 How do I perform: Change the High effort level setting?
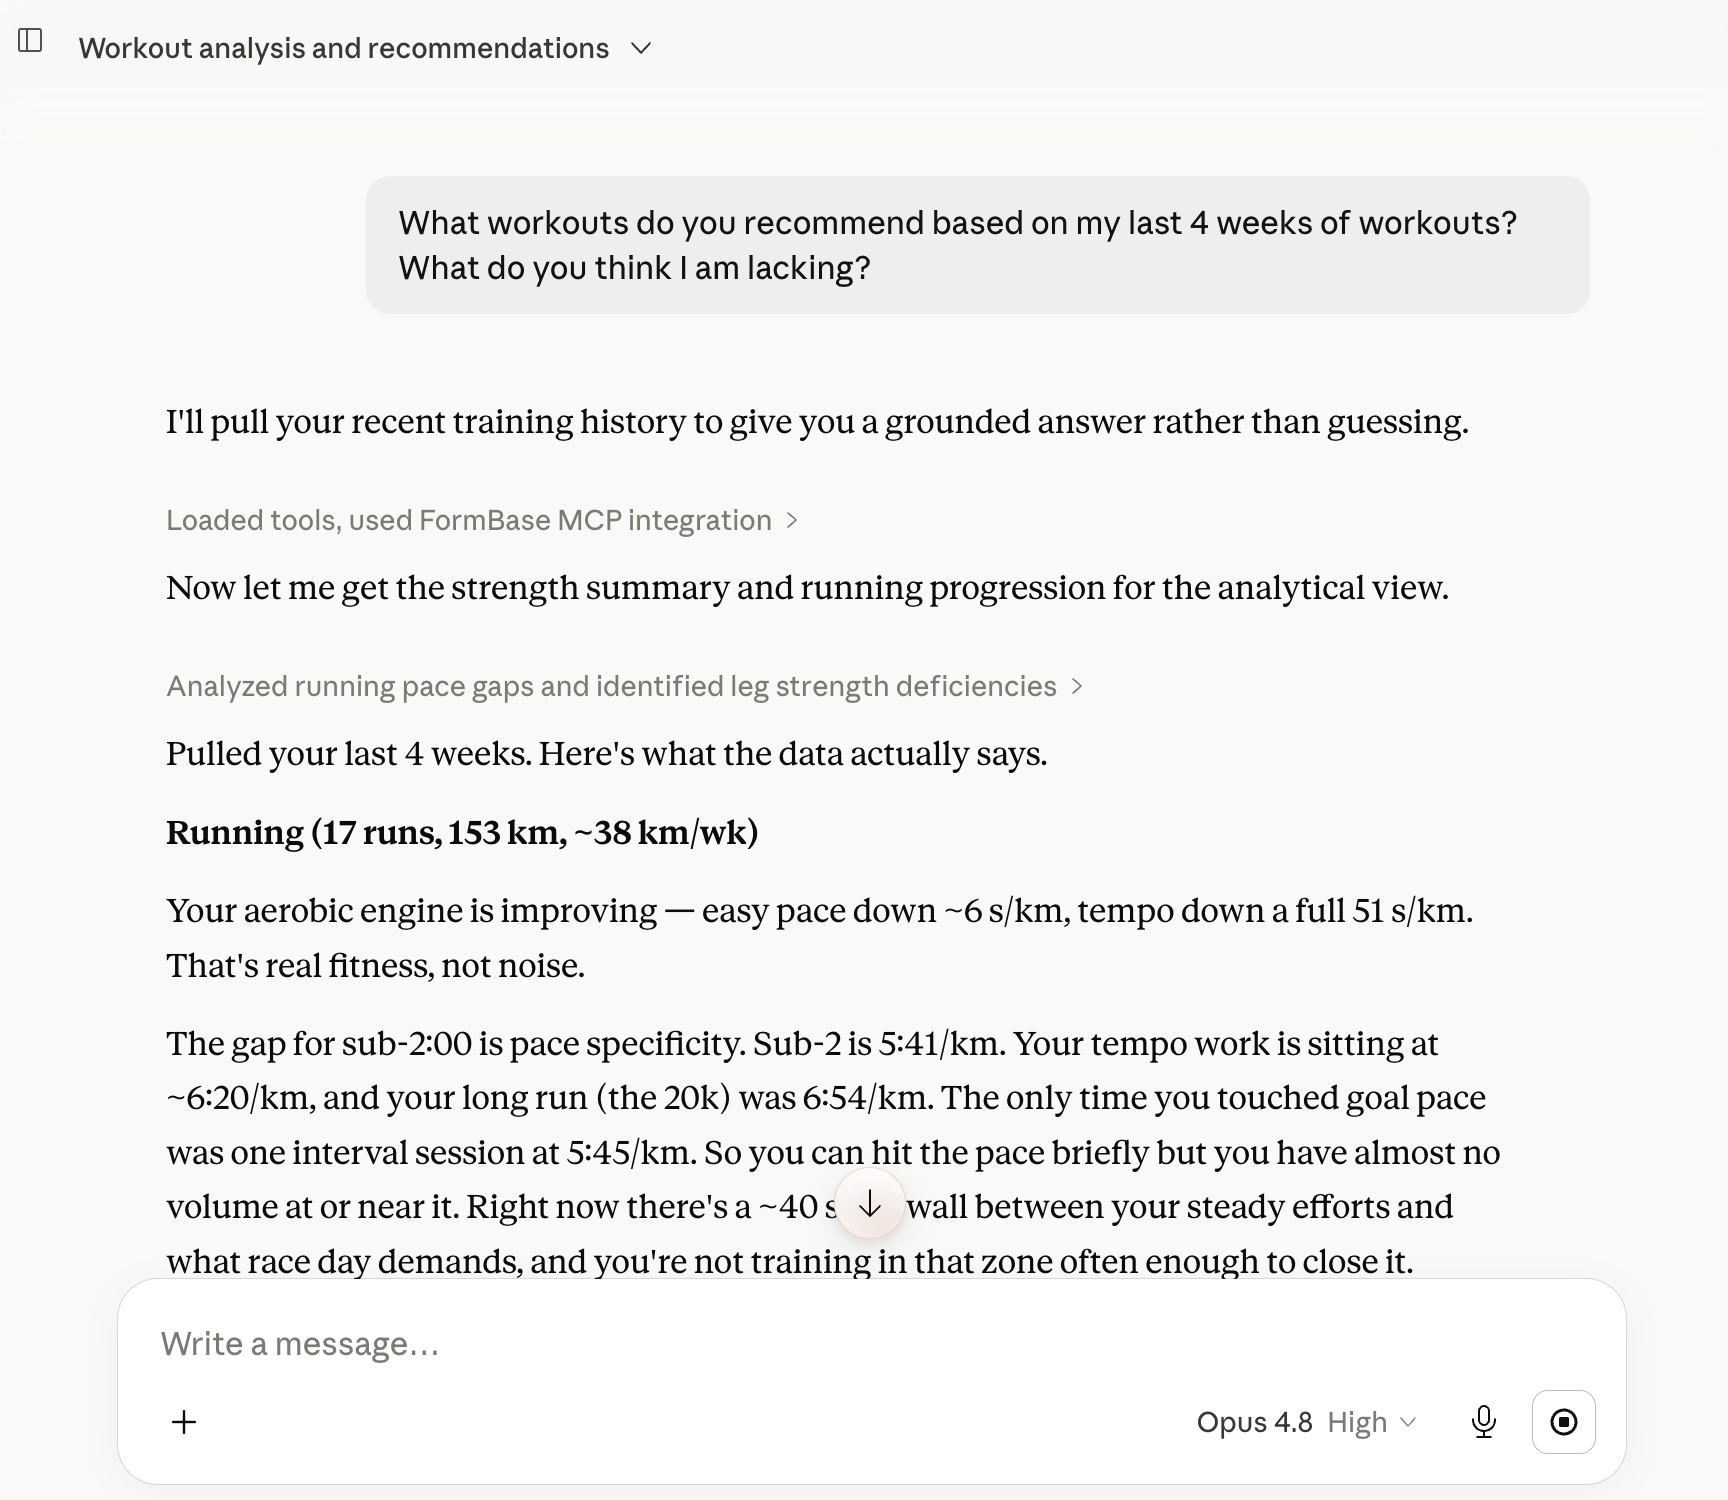[1371, 1422]
